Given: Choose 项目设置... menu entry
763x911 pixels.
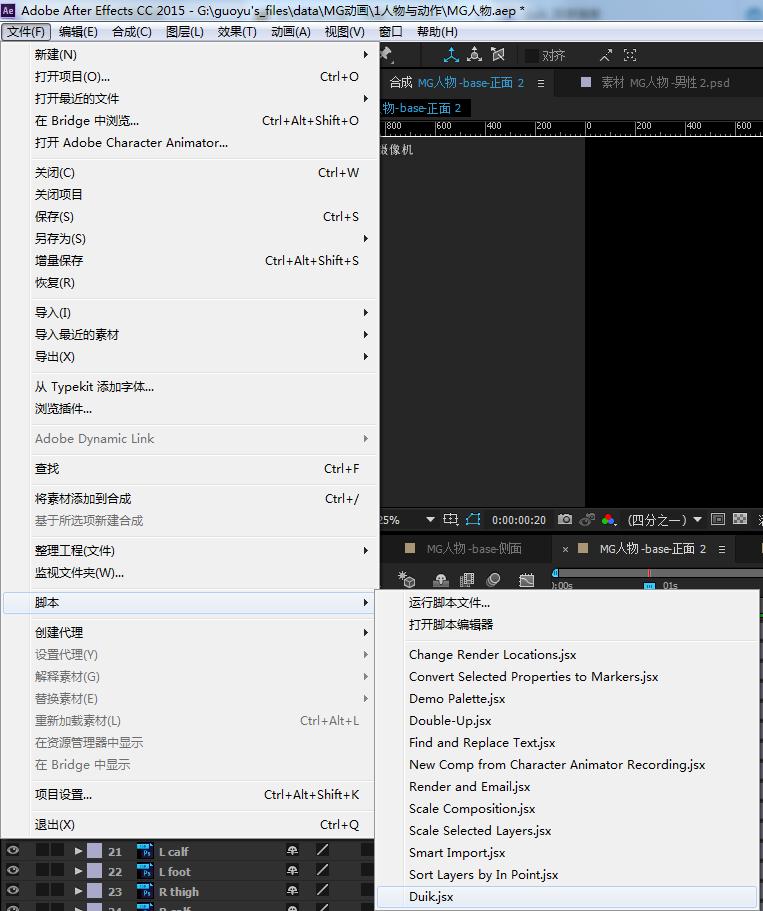Looking at the screenshot, I should (191, 794).
